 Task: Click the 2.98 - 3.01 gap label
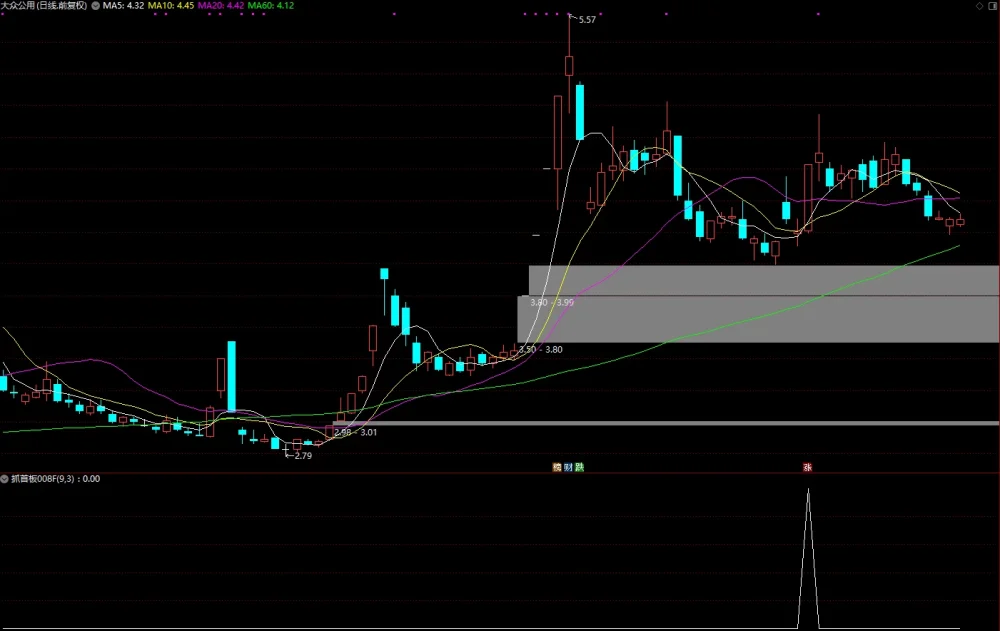355,432
